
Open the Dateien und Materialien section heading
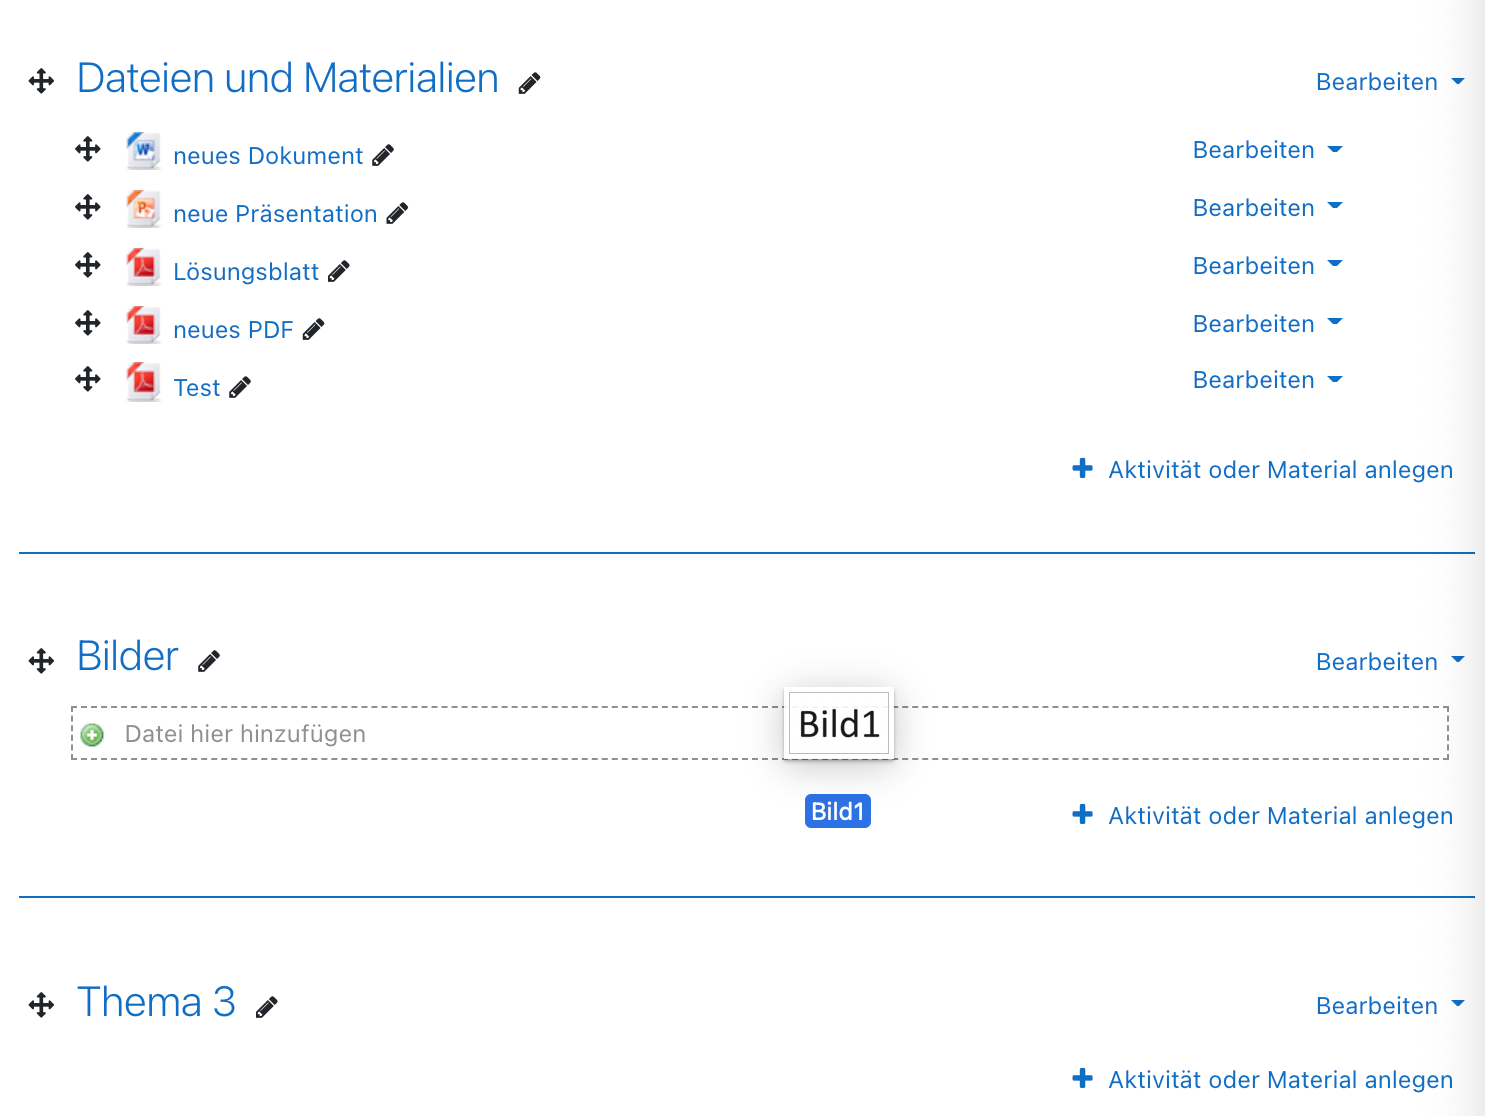pyautogui.click(x=288, y=79)
